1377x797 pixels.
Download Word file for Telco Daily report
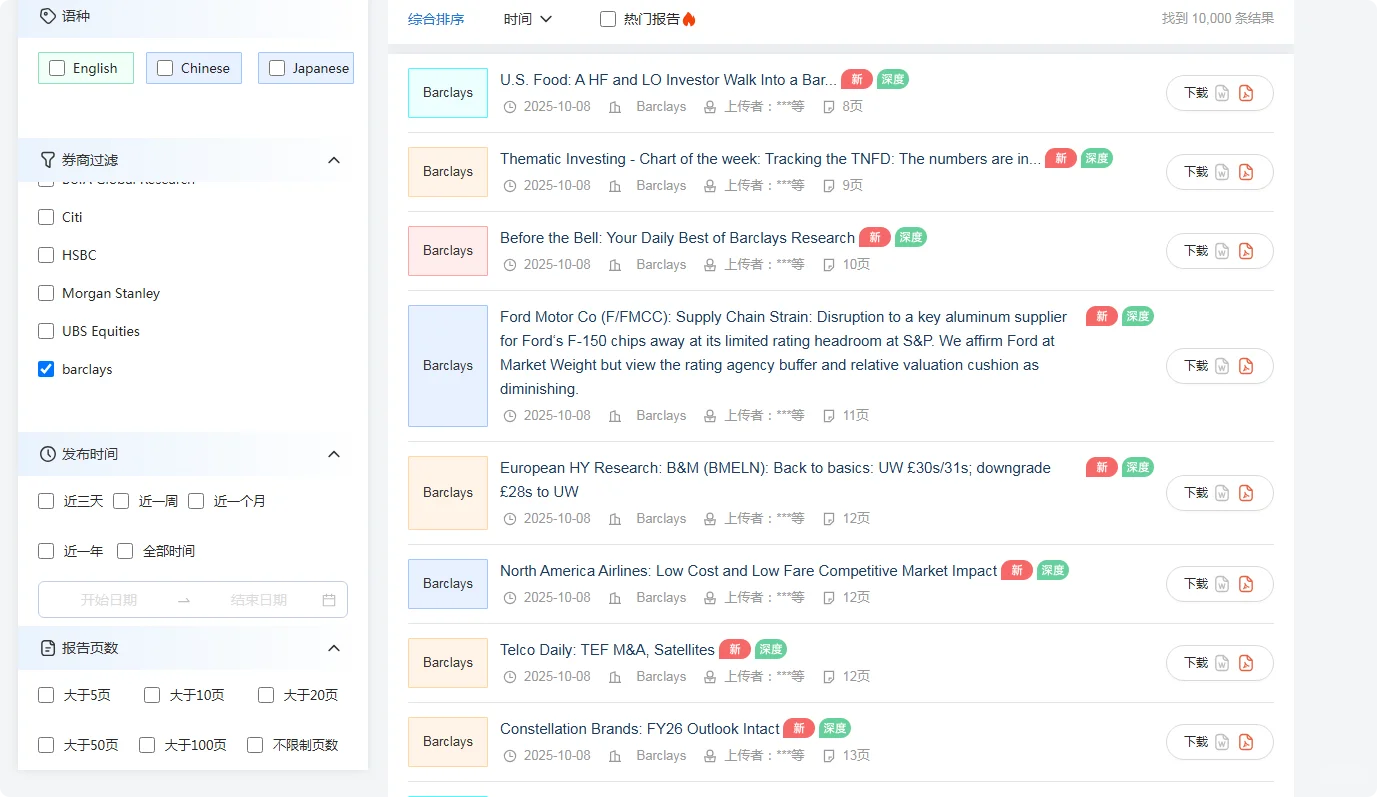point(1222,663)
